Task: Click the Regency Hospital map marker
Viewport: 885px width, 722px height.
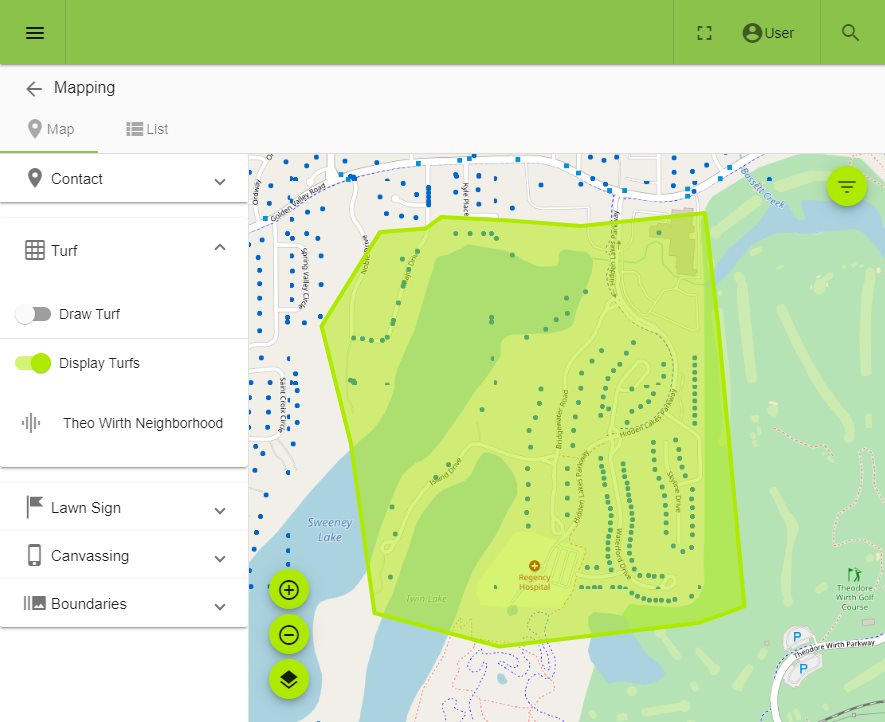Action: [534, 567]
